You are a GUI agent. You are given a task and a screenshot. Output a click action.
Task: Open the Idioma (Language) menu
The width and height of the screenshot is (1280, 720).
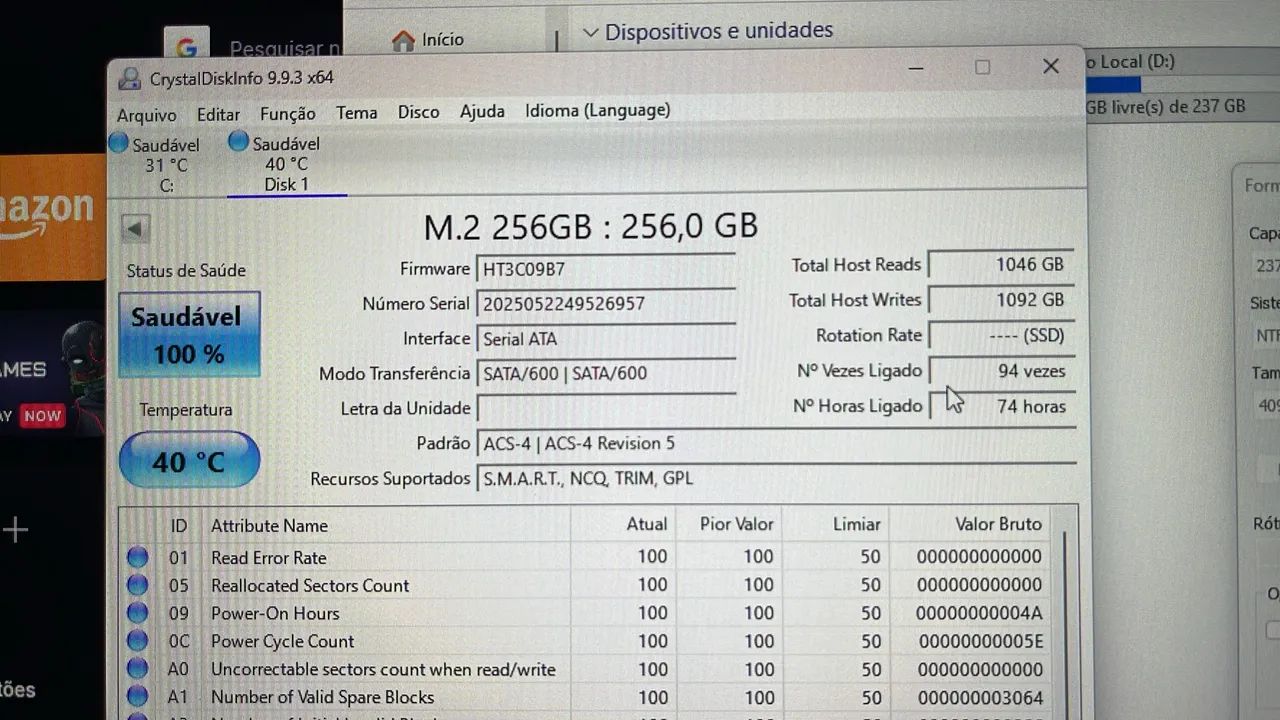598,110
